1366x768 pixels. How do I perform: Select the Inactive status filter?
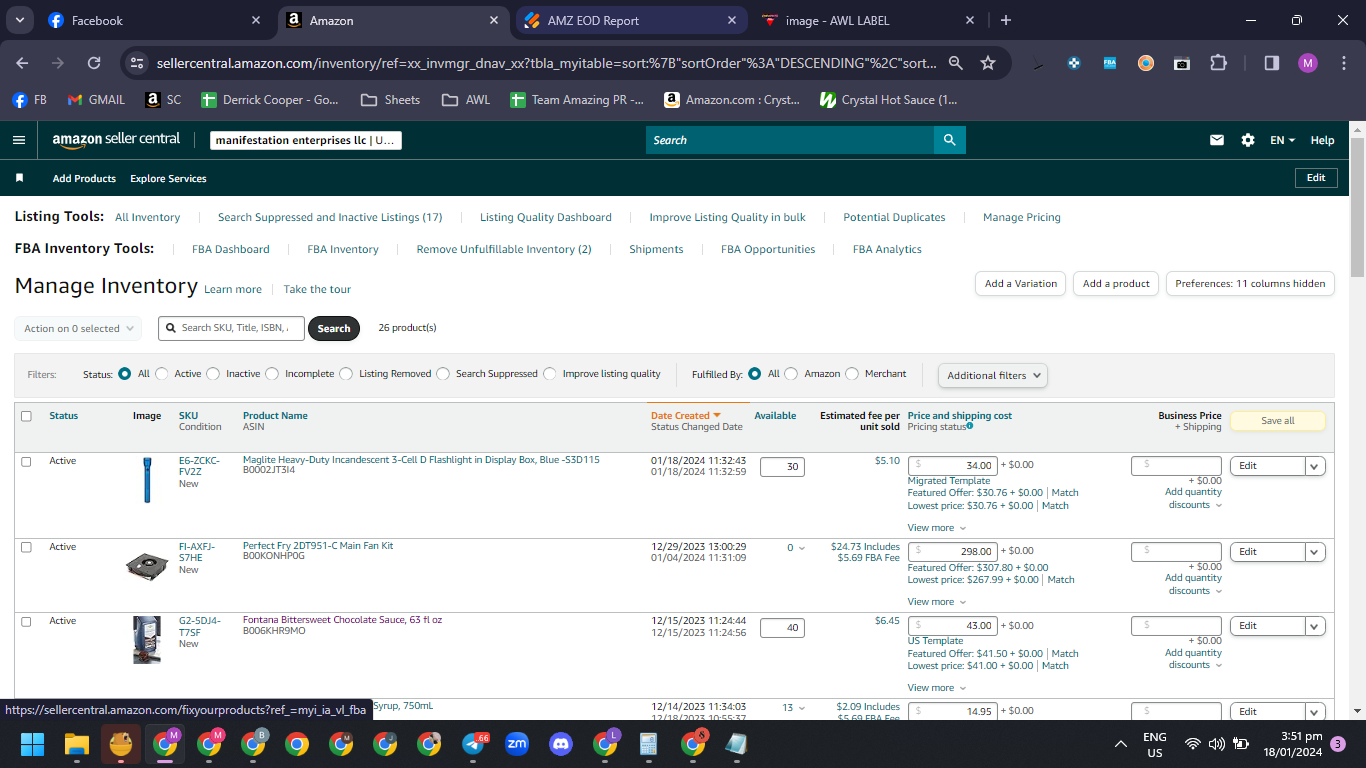213,374
